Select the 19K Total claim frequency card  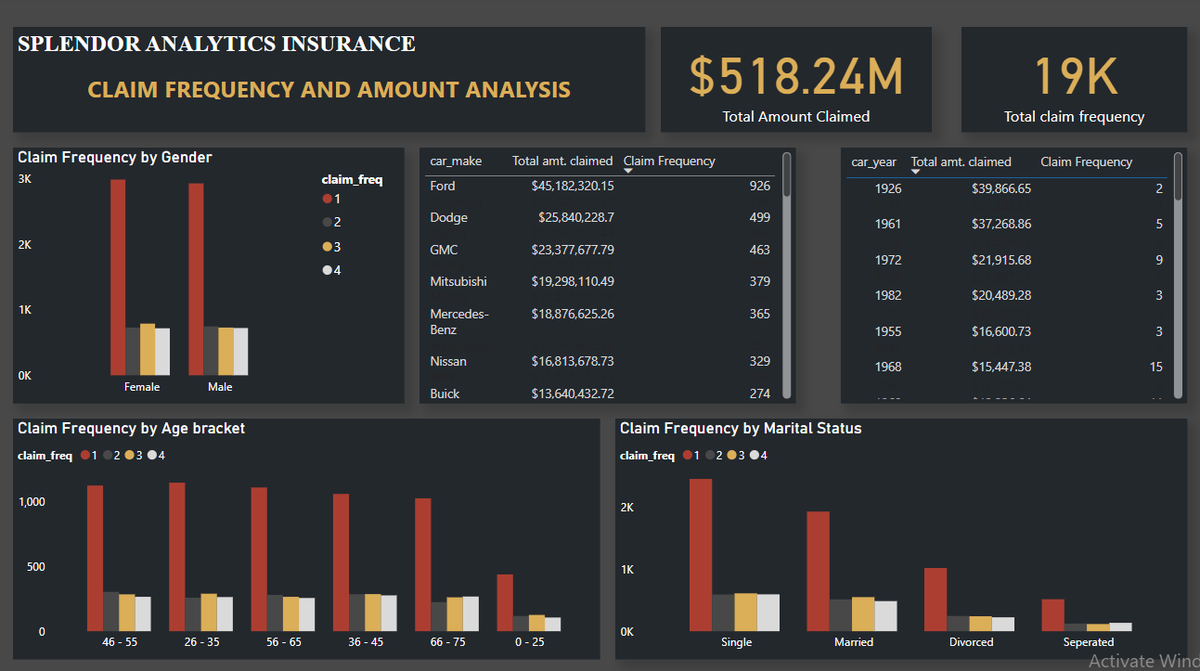(x=1074, y=79)
